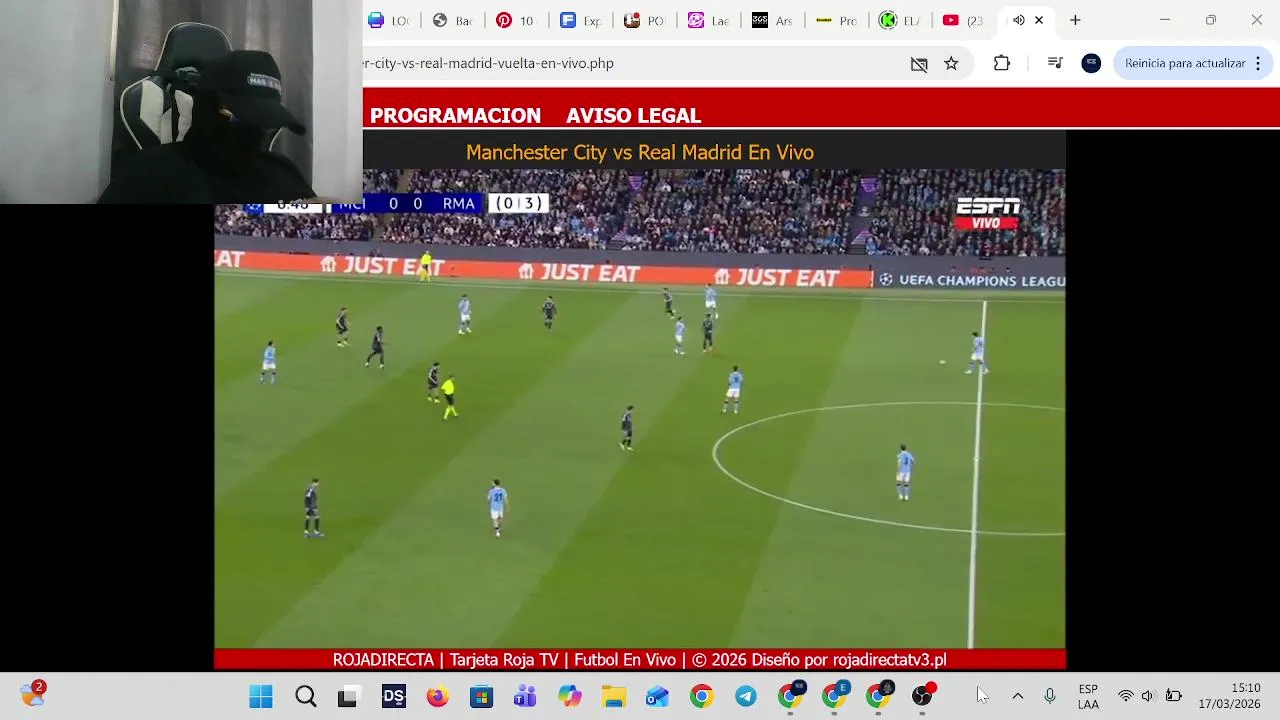Open the Pinterest tab
Screen dimensions: 1280x720
(x=516, y=20)
